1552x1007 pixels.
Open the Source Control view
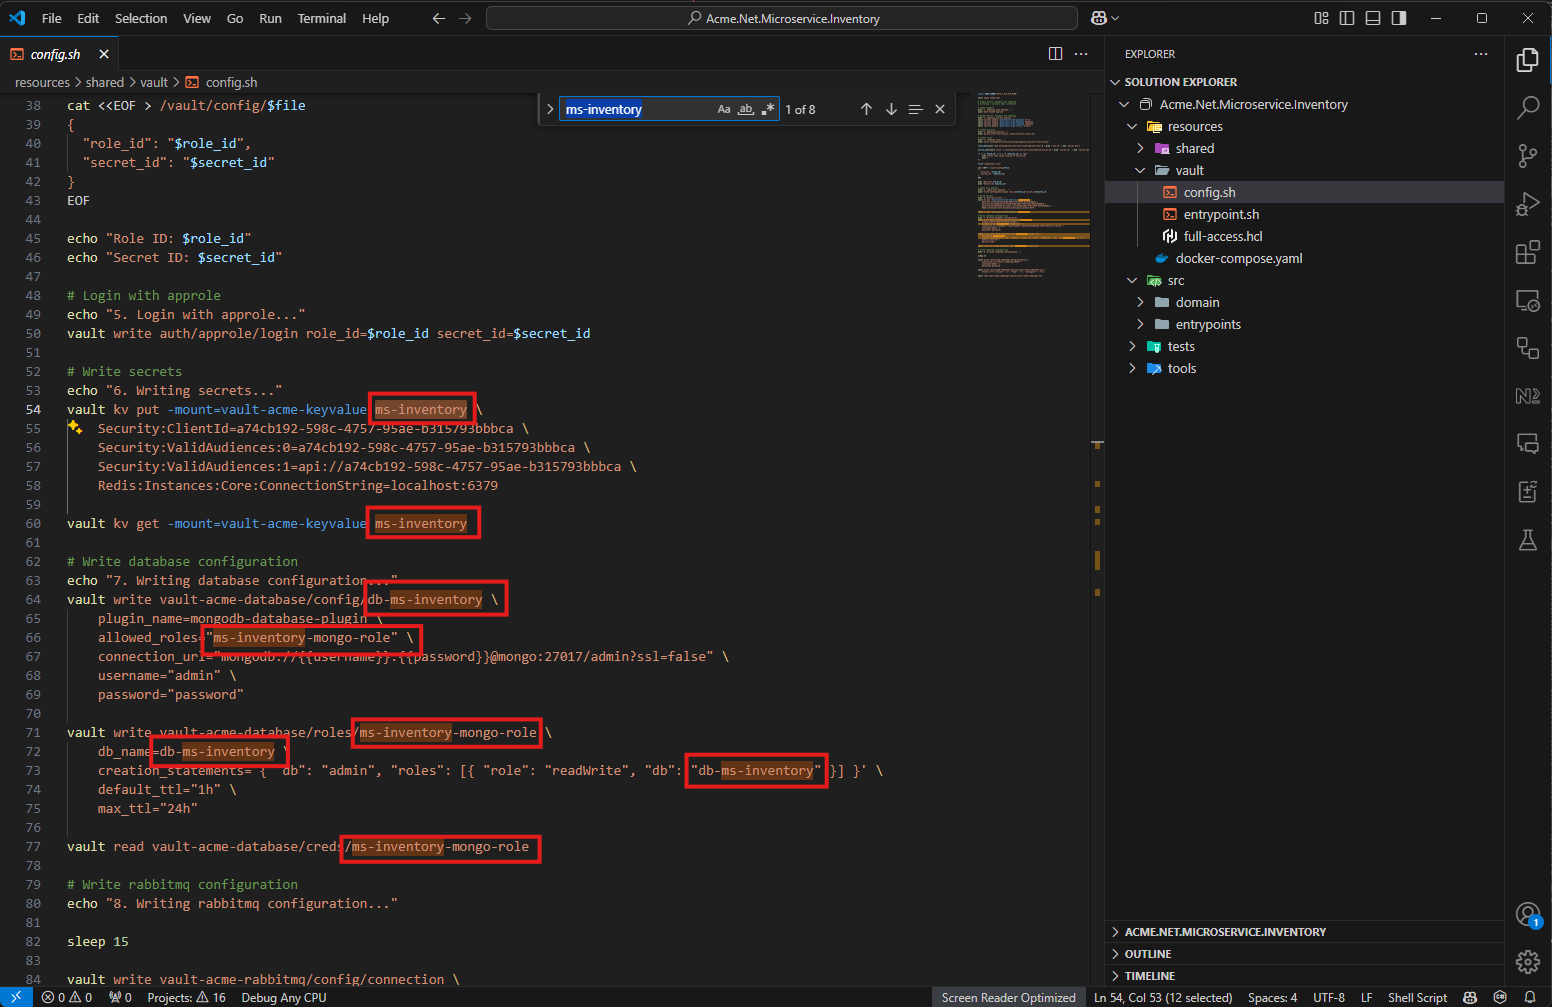click(x=1527, y=156)
